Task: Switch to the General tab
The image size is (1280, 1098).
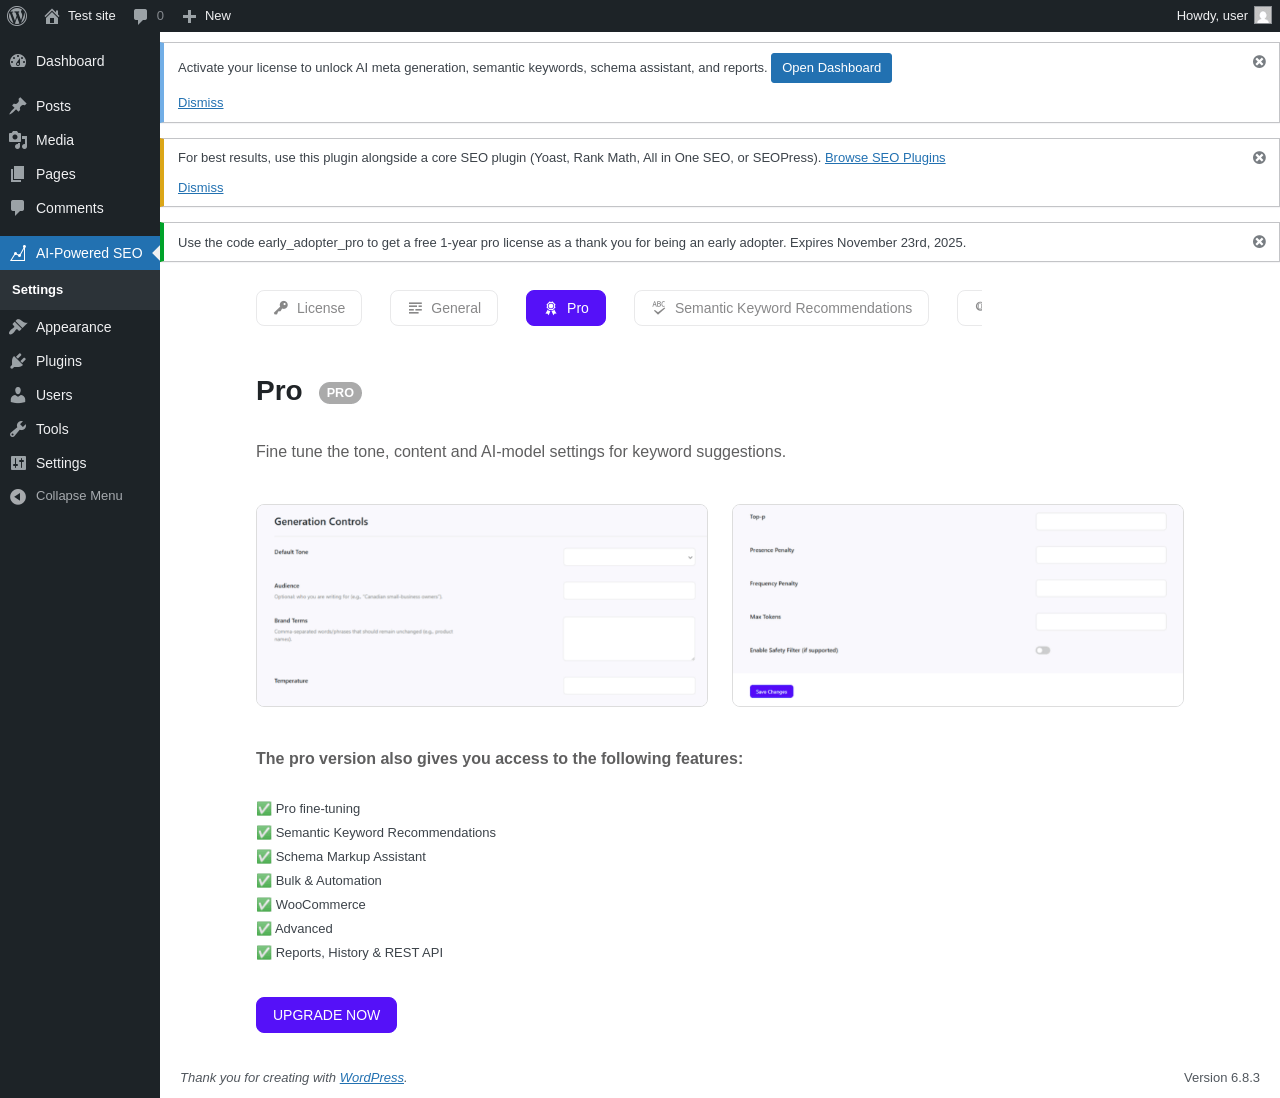Action: (444, 308)
